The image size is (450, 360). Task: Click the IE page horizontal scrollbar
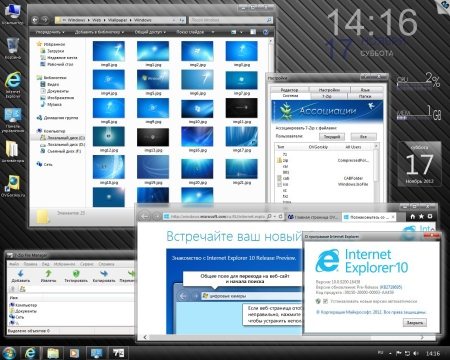[284, 337]
